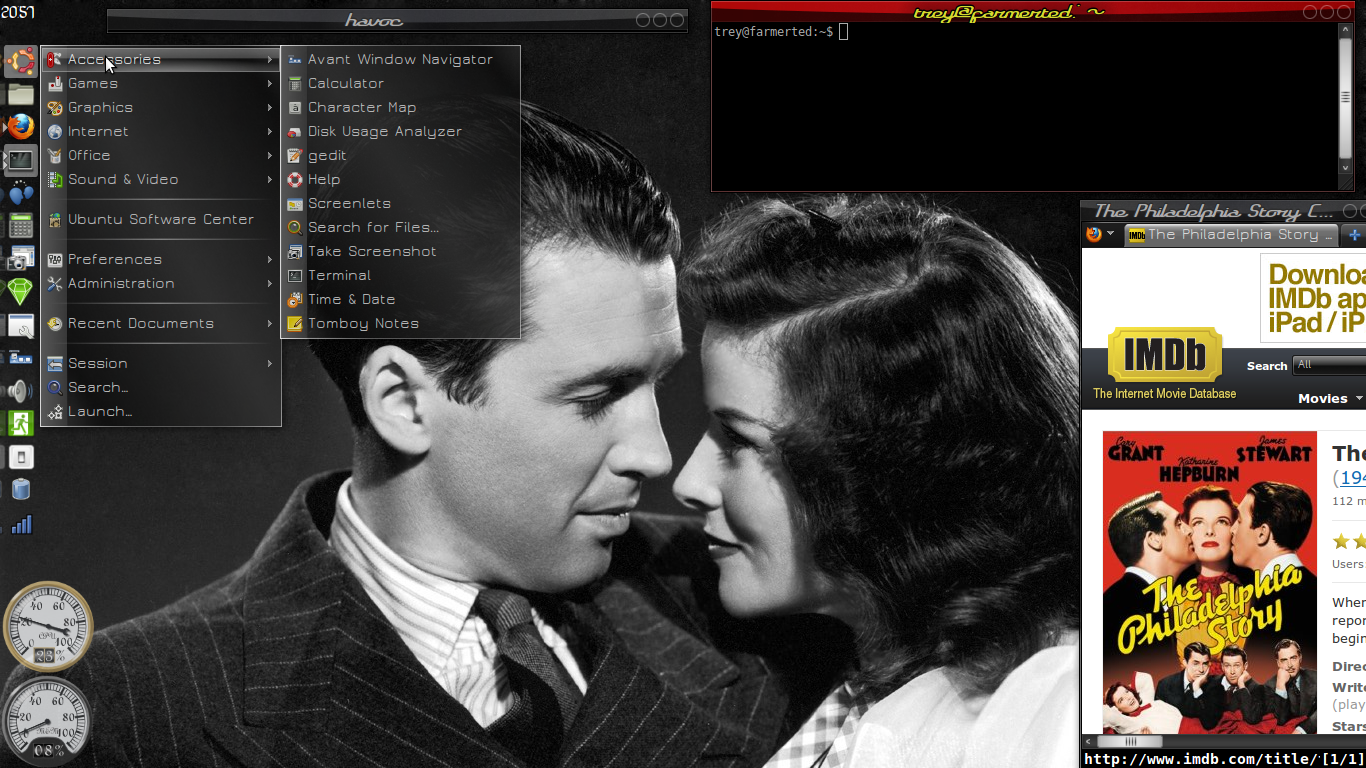Expand the Administration submenu
Viewport: 1366px width, 768px height.
point(160,284)
